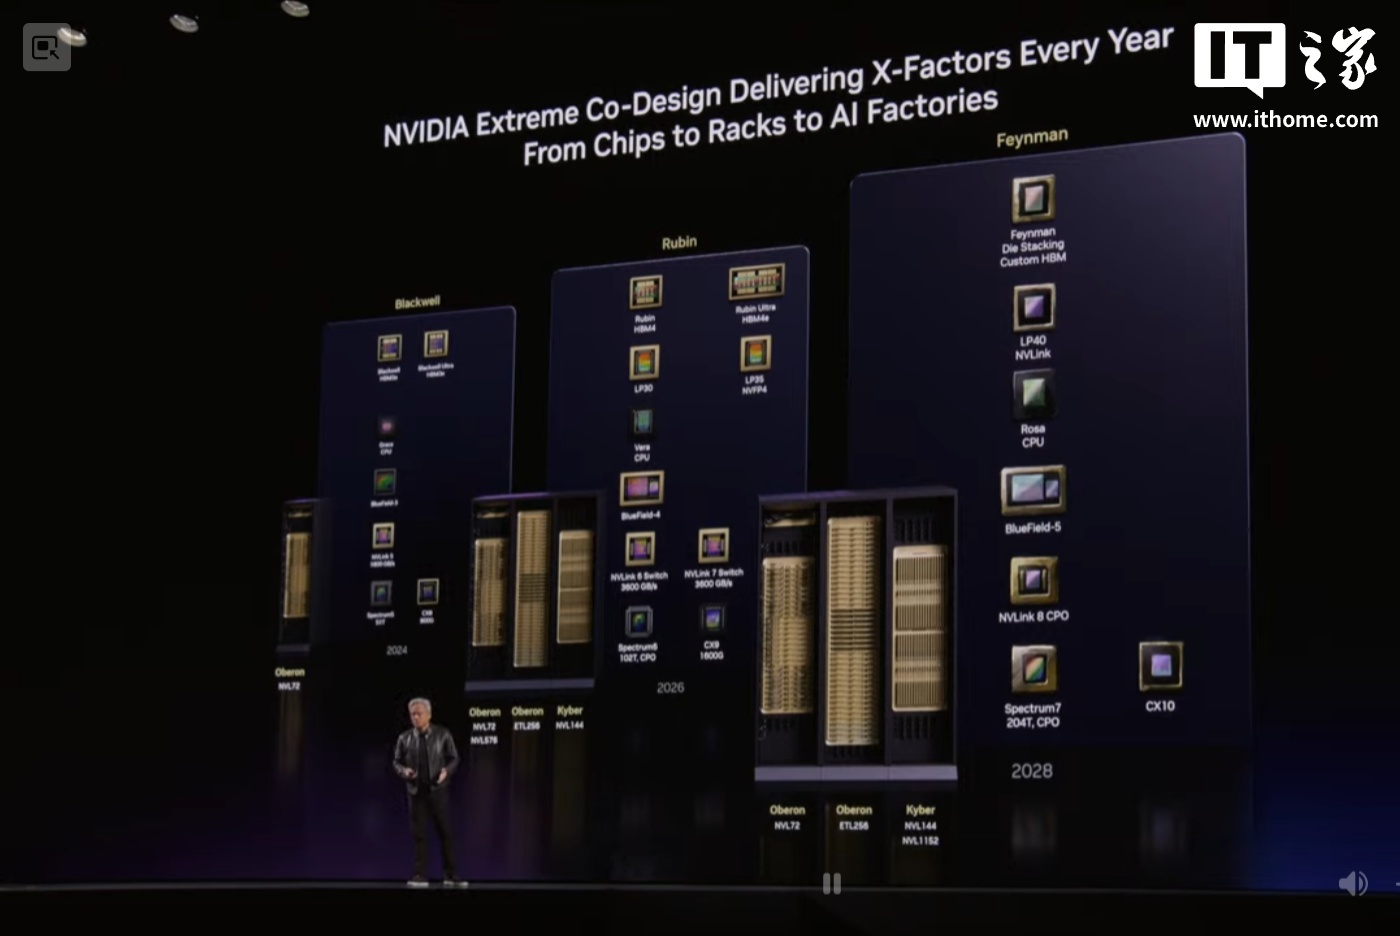The image size is (1400, 936).
Task: Select the BlueField-4 chip in Rubin panel
Action: 641,489
